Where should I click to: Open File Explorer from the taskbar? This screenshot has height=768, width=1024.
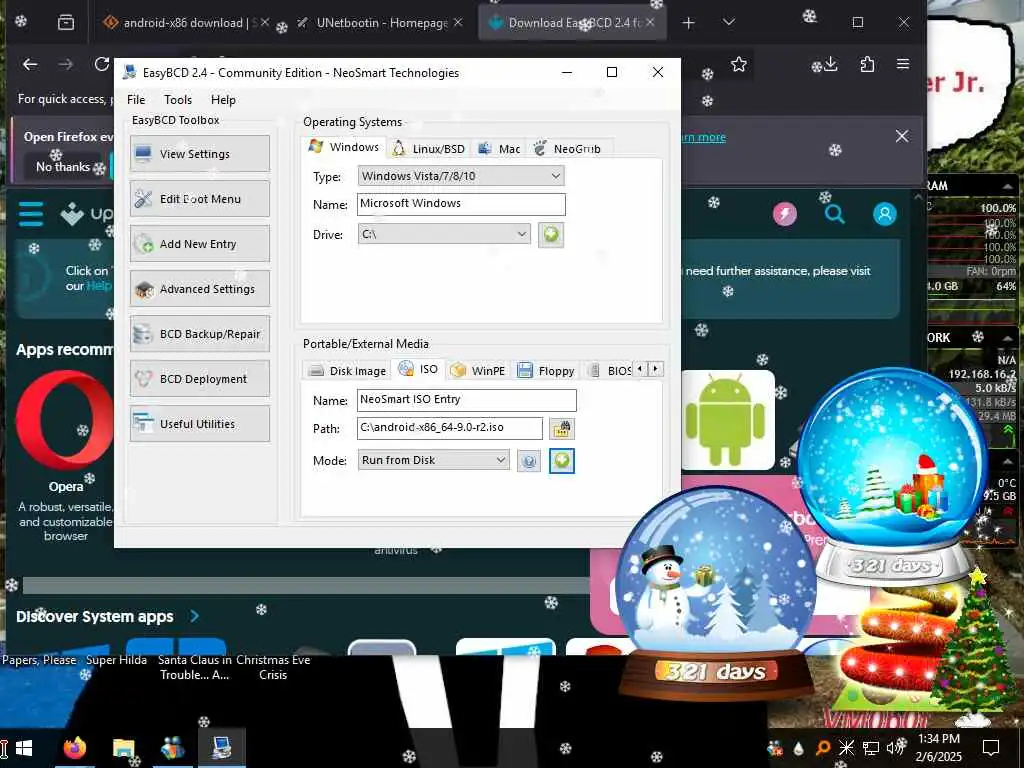point(123,748)
